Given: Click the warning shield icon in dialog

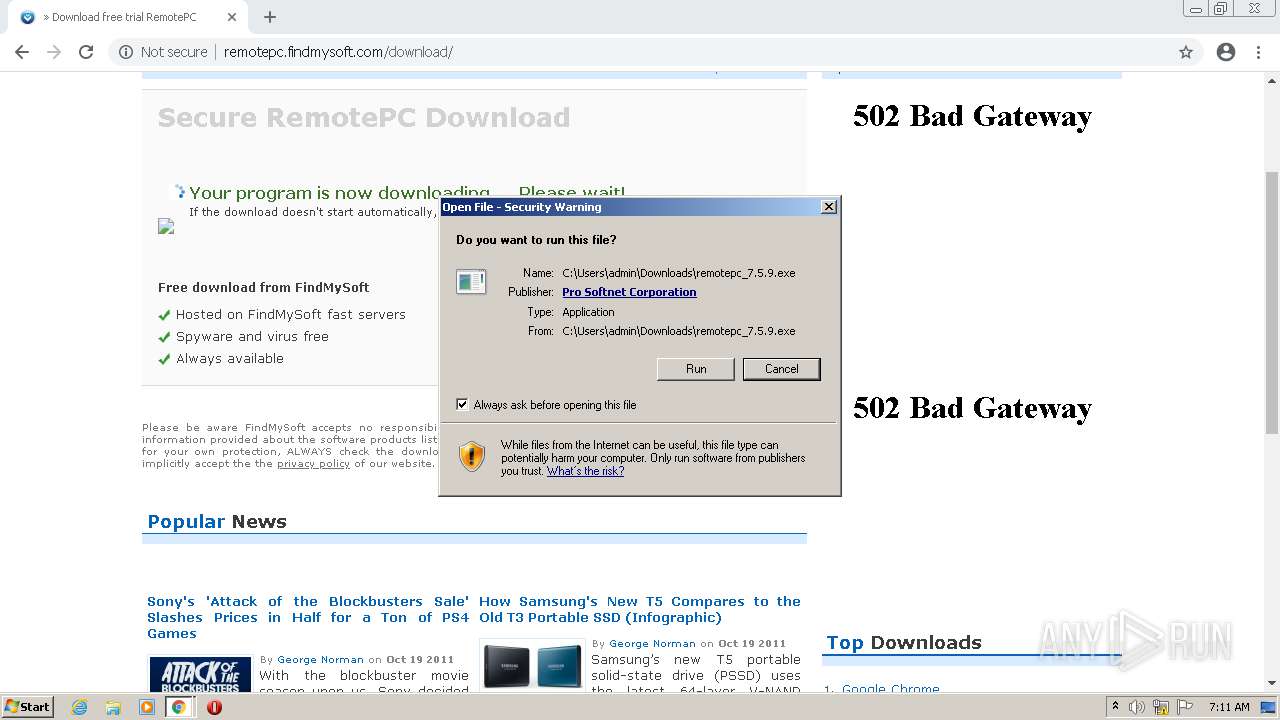Looking at the screenshot, I should 472,457.
